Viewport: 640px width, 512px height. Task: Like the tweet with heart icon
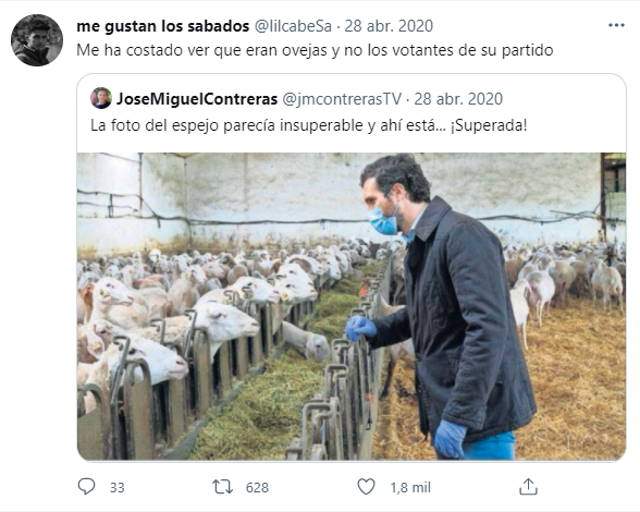click(366, 486)
